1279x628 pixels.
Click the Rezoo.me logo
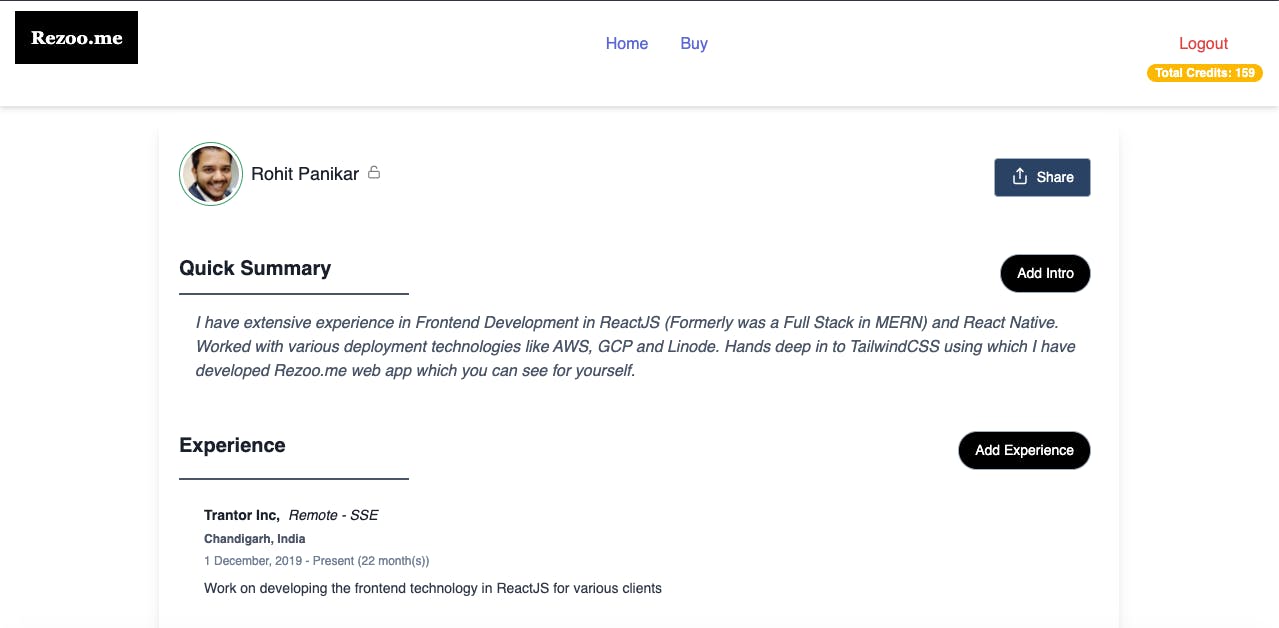click(x=76, y=38)
